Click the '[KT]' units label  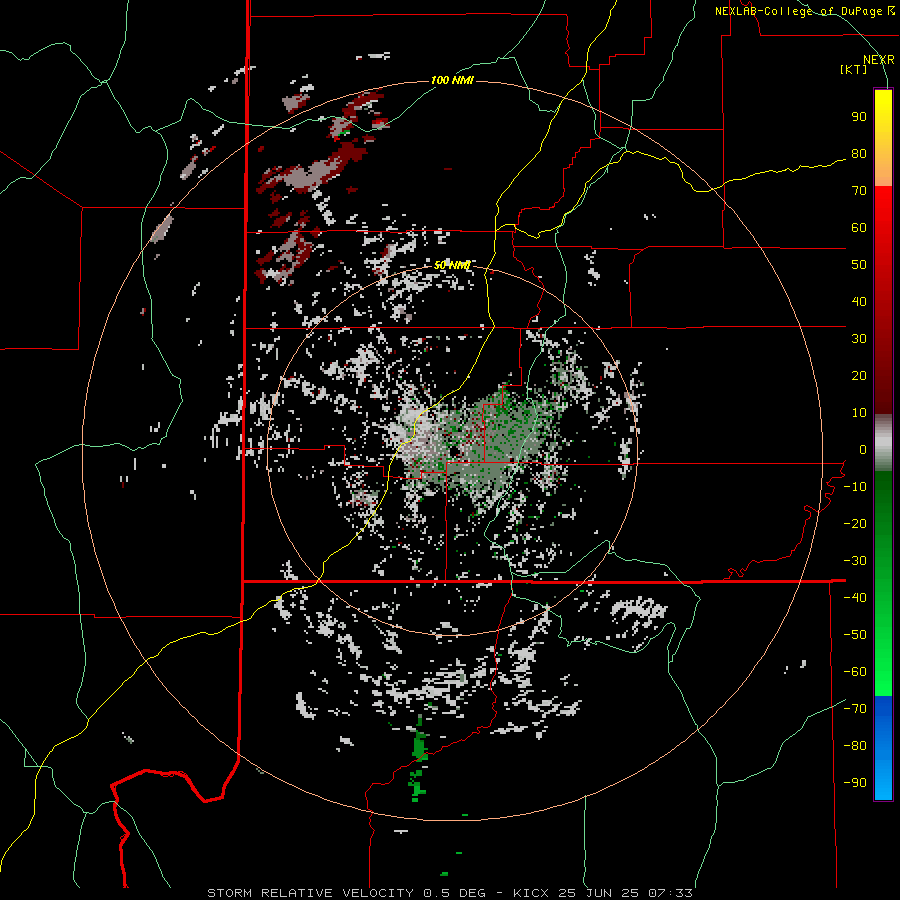(x=853, y=69)
